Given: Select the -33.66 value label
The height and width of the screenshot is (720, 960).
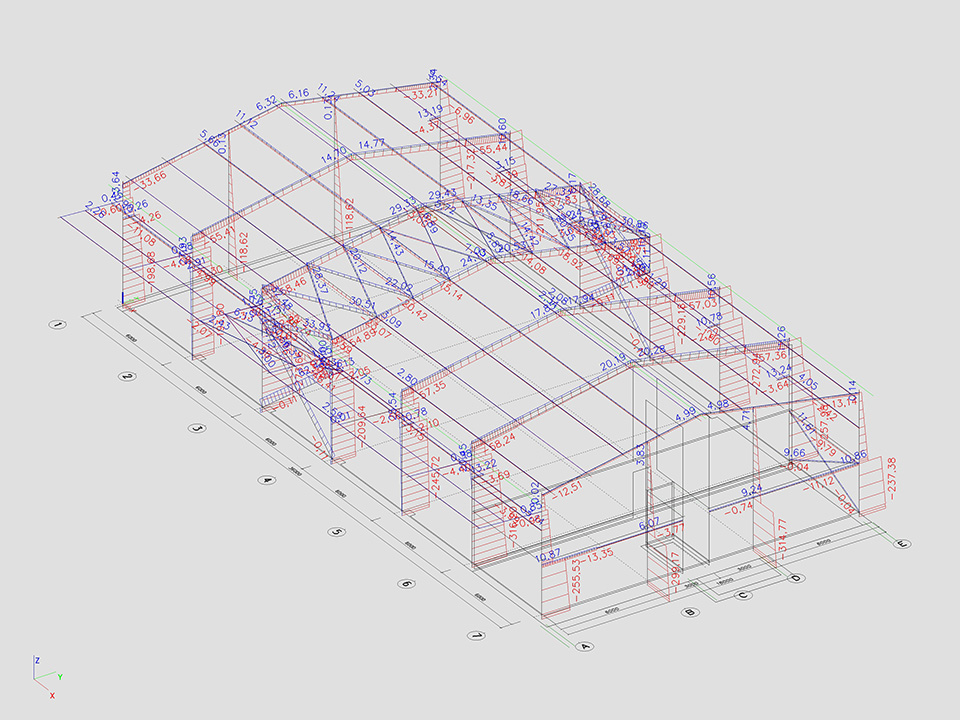Looking at the screenshot, I should 151,181.
